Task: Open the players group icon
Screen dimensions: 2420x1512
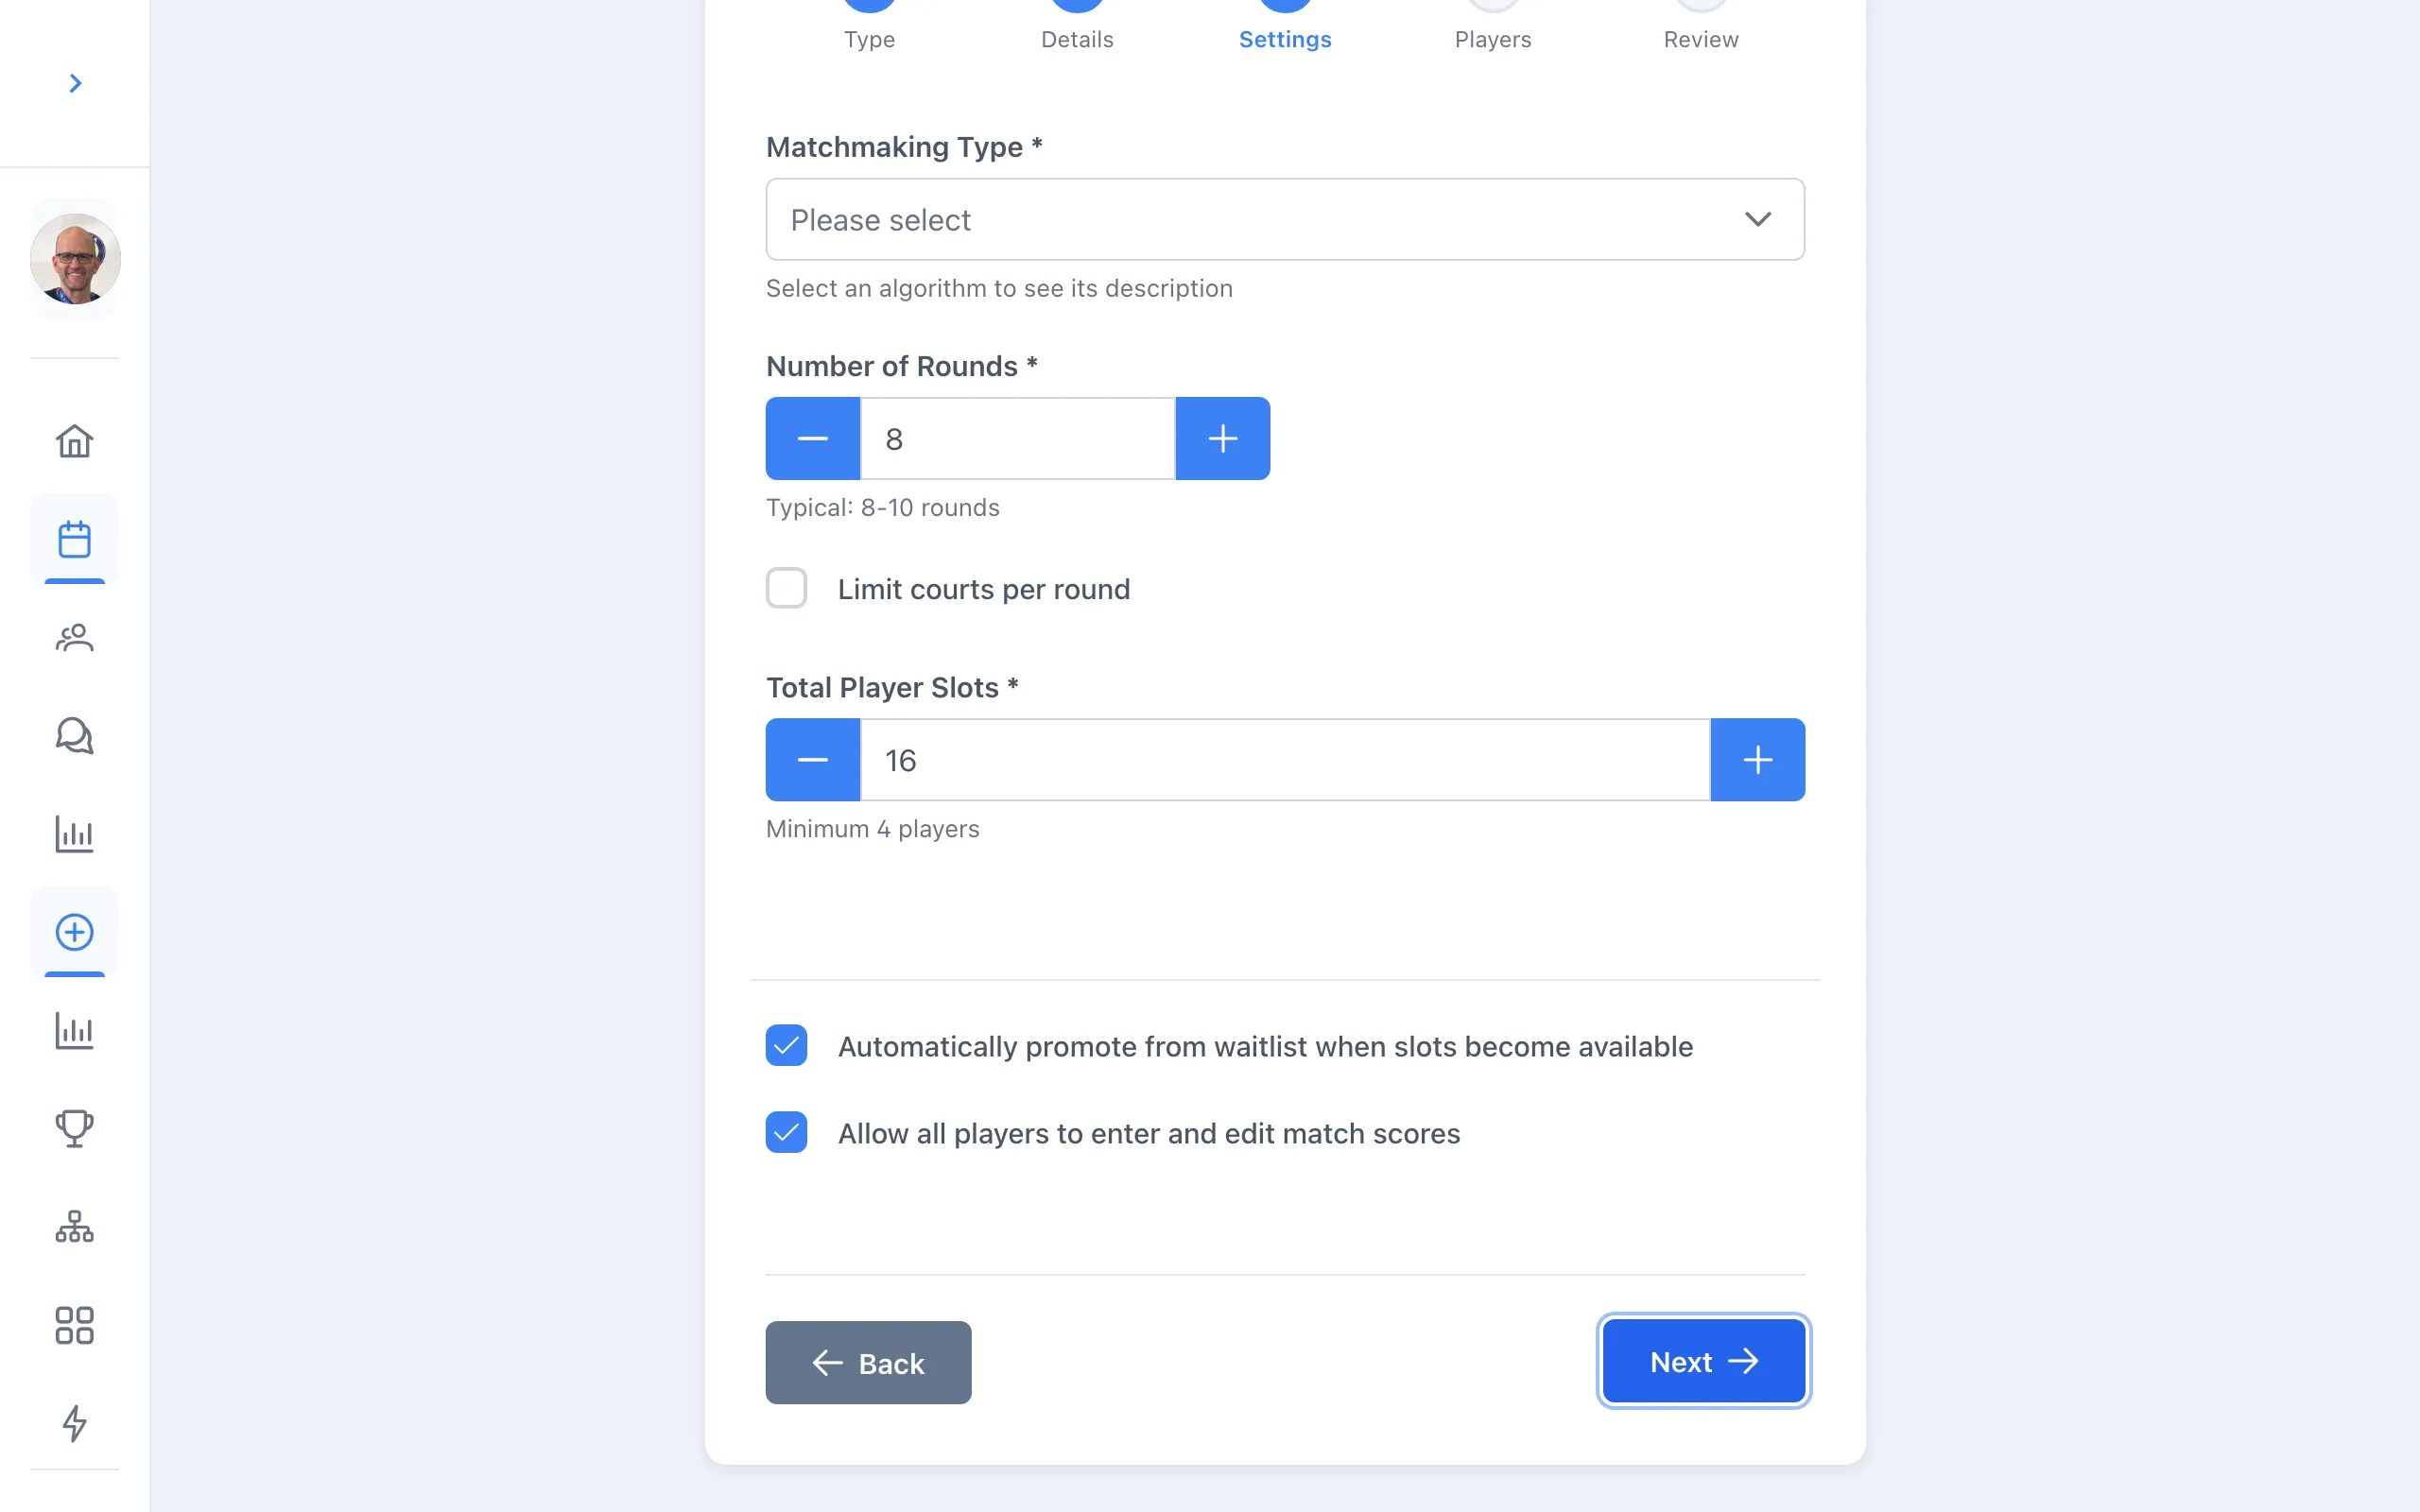Action: (74, 637)
